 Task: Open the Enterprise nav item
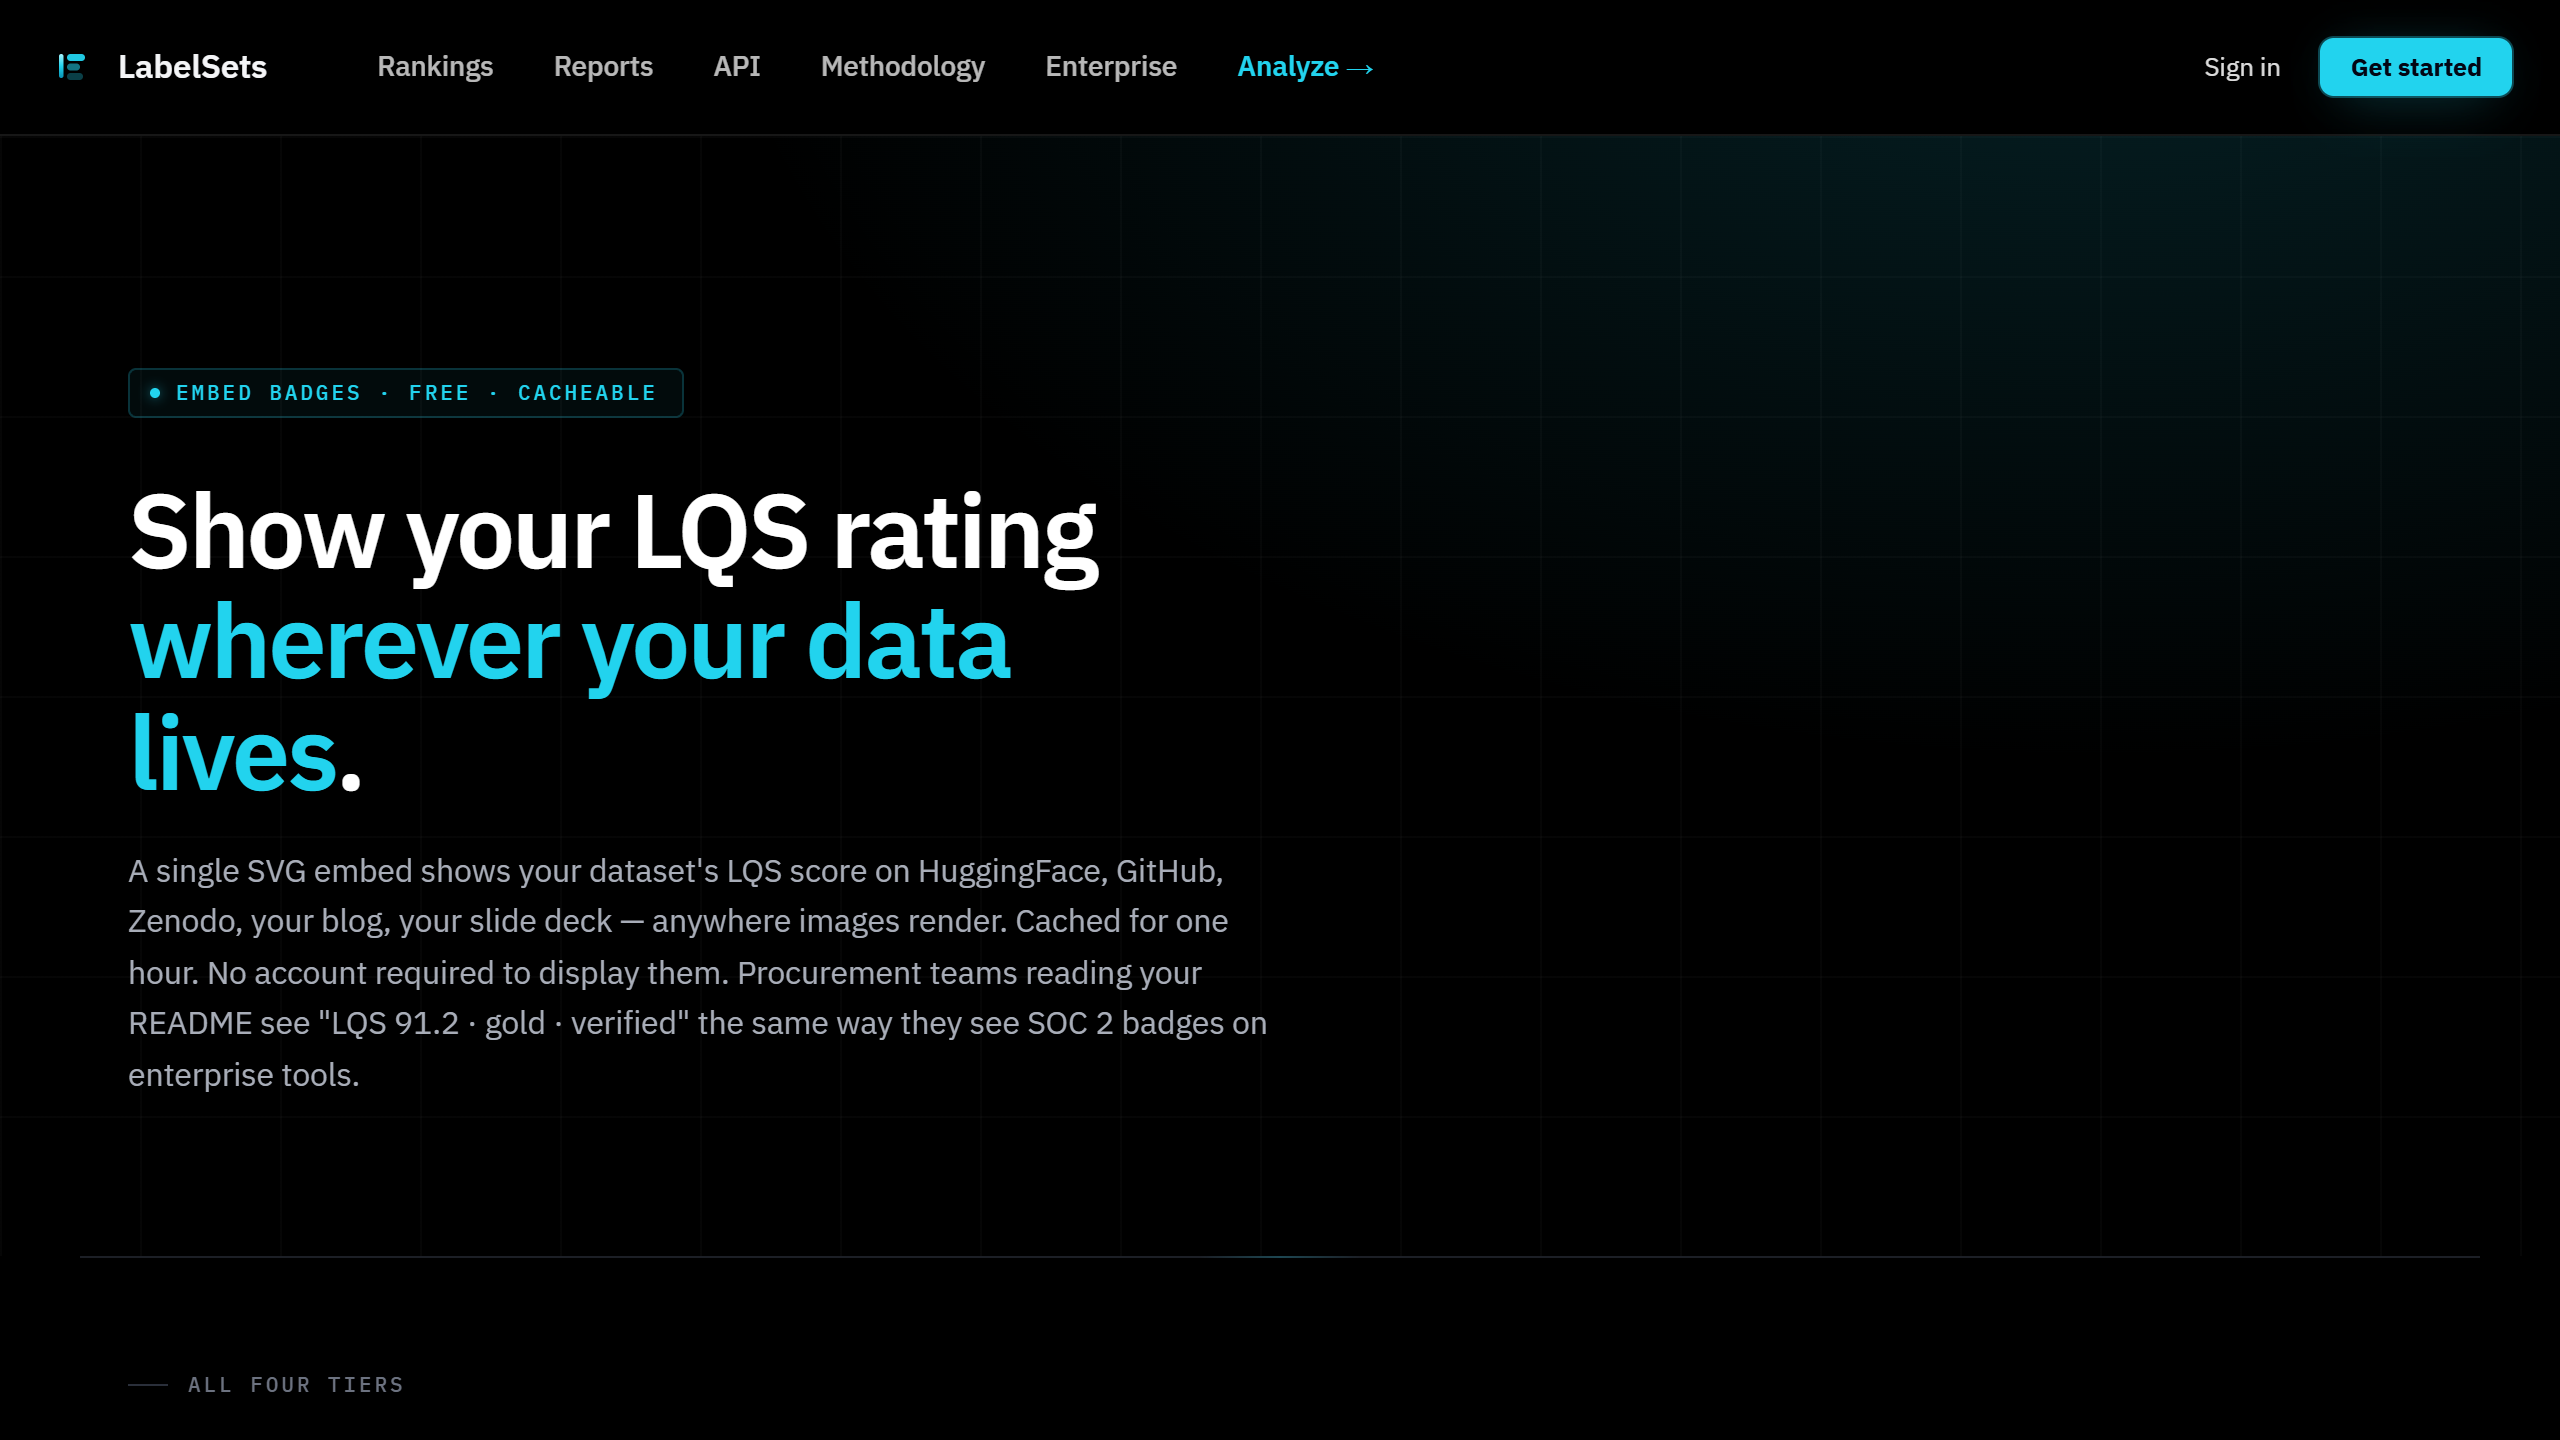tap(1111, 67)
